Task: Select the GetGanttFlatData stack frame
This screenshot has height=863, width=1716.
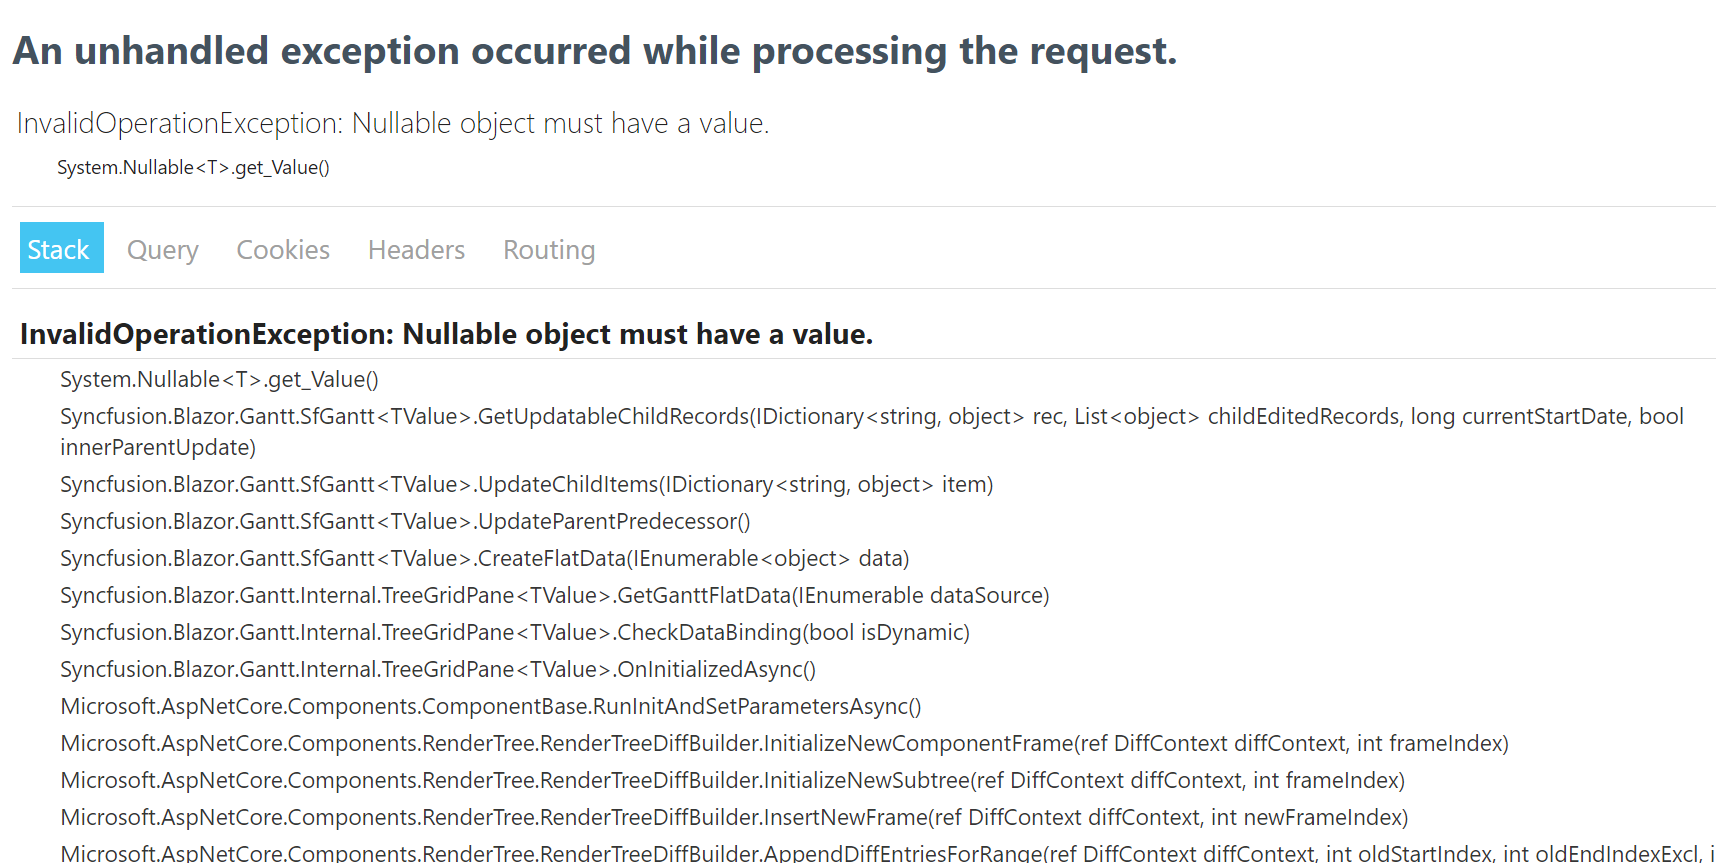Action: pos(554,596)
